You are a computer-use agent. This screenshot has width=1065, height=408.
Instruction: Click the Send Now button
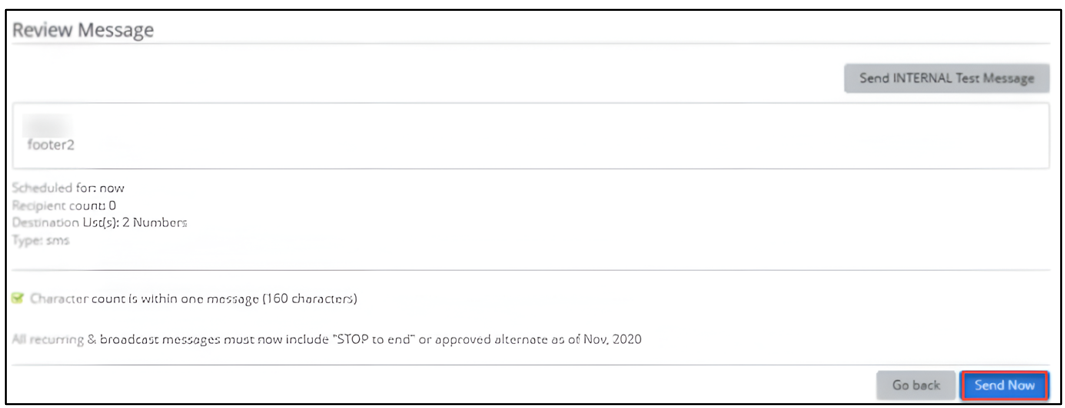(x=1004, y=385)
